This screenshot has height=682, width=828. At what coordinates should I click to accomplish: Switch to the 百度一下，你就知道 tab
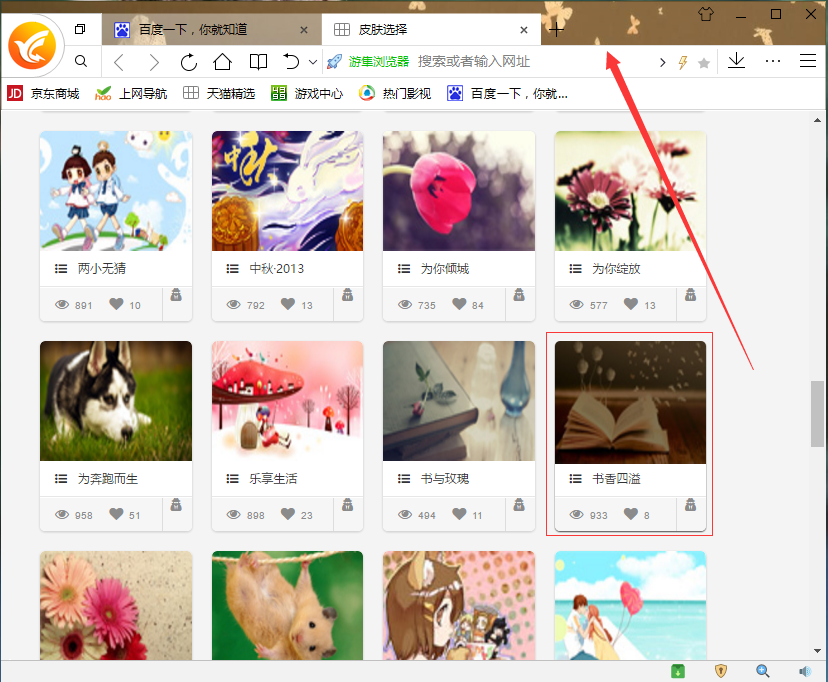(x=212, y=30)
